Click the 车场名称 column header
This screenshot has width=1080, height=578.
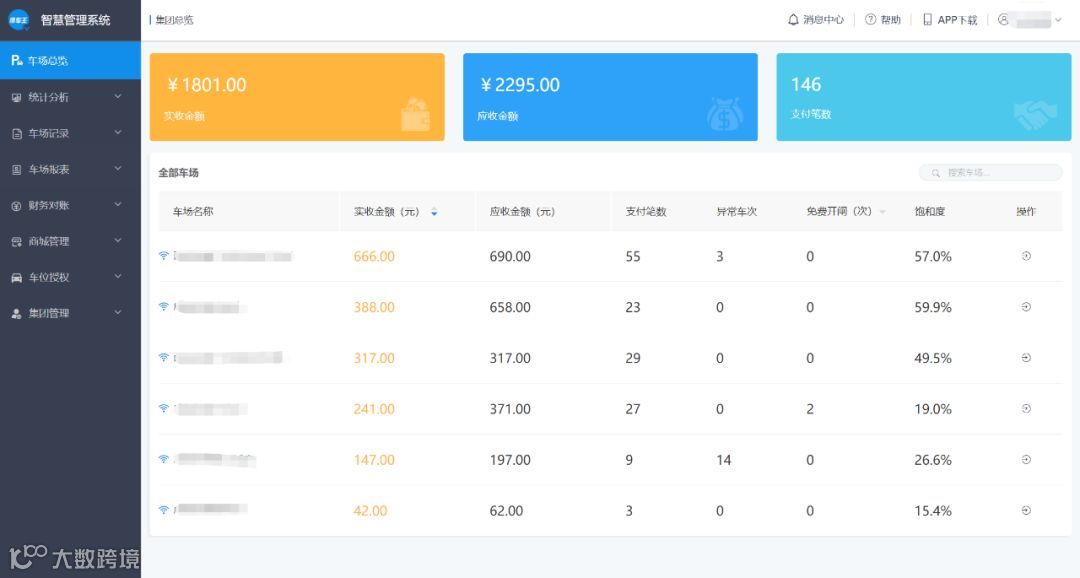point(193,211)
